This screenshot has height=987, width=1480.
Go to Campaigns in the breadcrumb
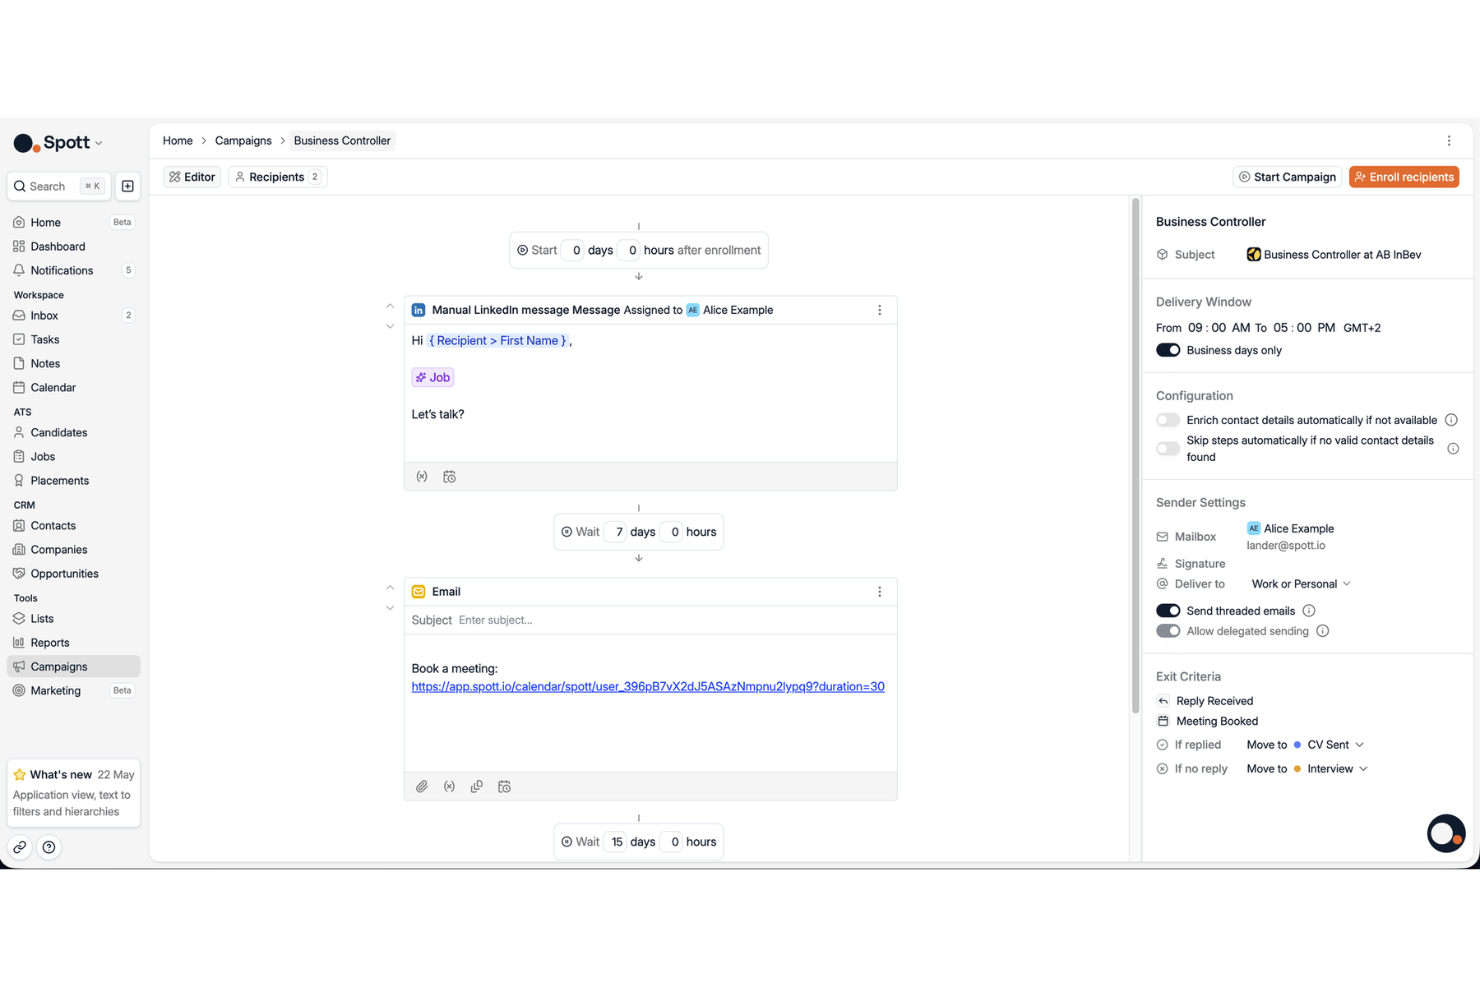click(243, 141)
